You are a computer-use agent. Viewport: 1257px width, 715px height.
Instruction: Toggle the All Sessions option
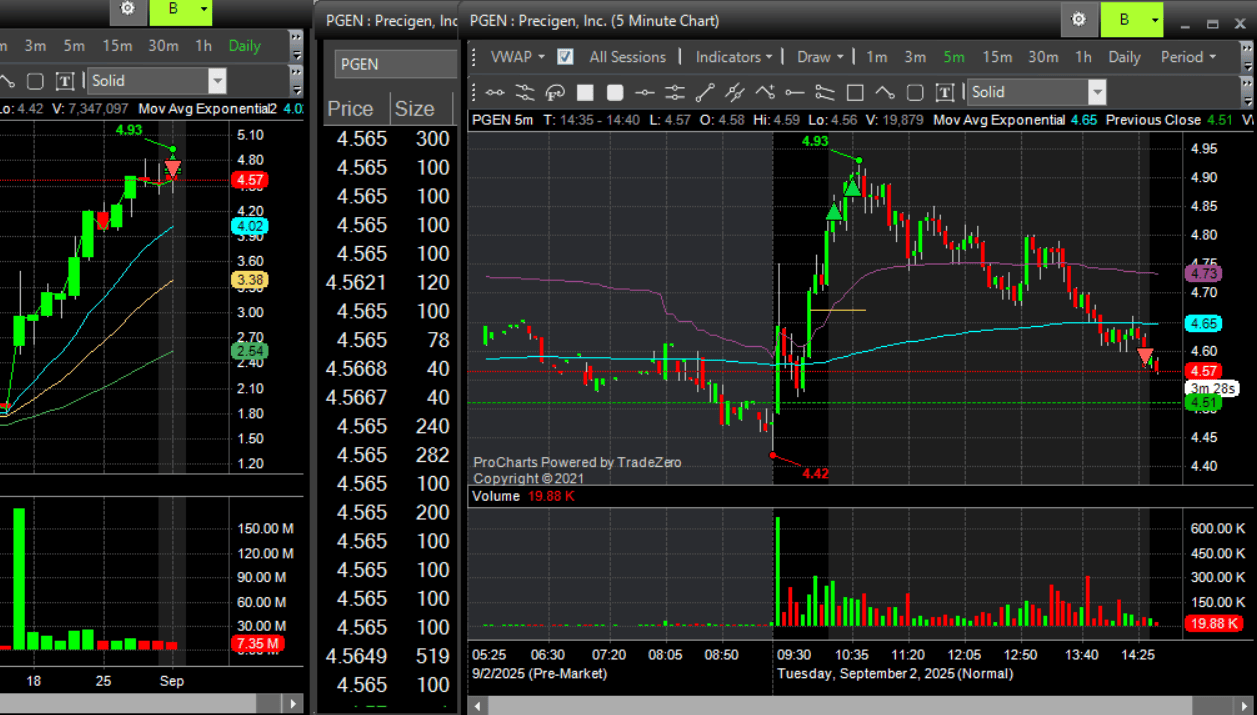(627, 57)
